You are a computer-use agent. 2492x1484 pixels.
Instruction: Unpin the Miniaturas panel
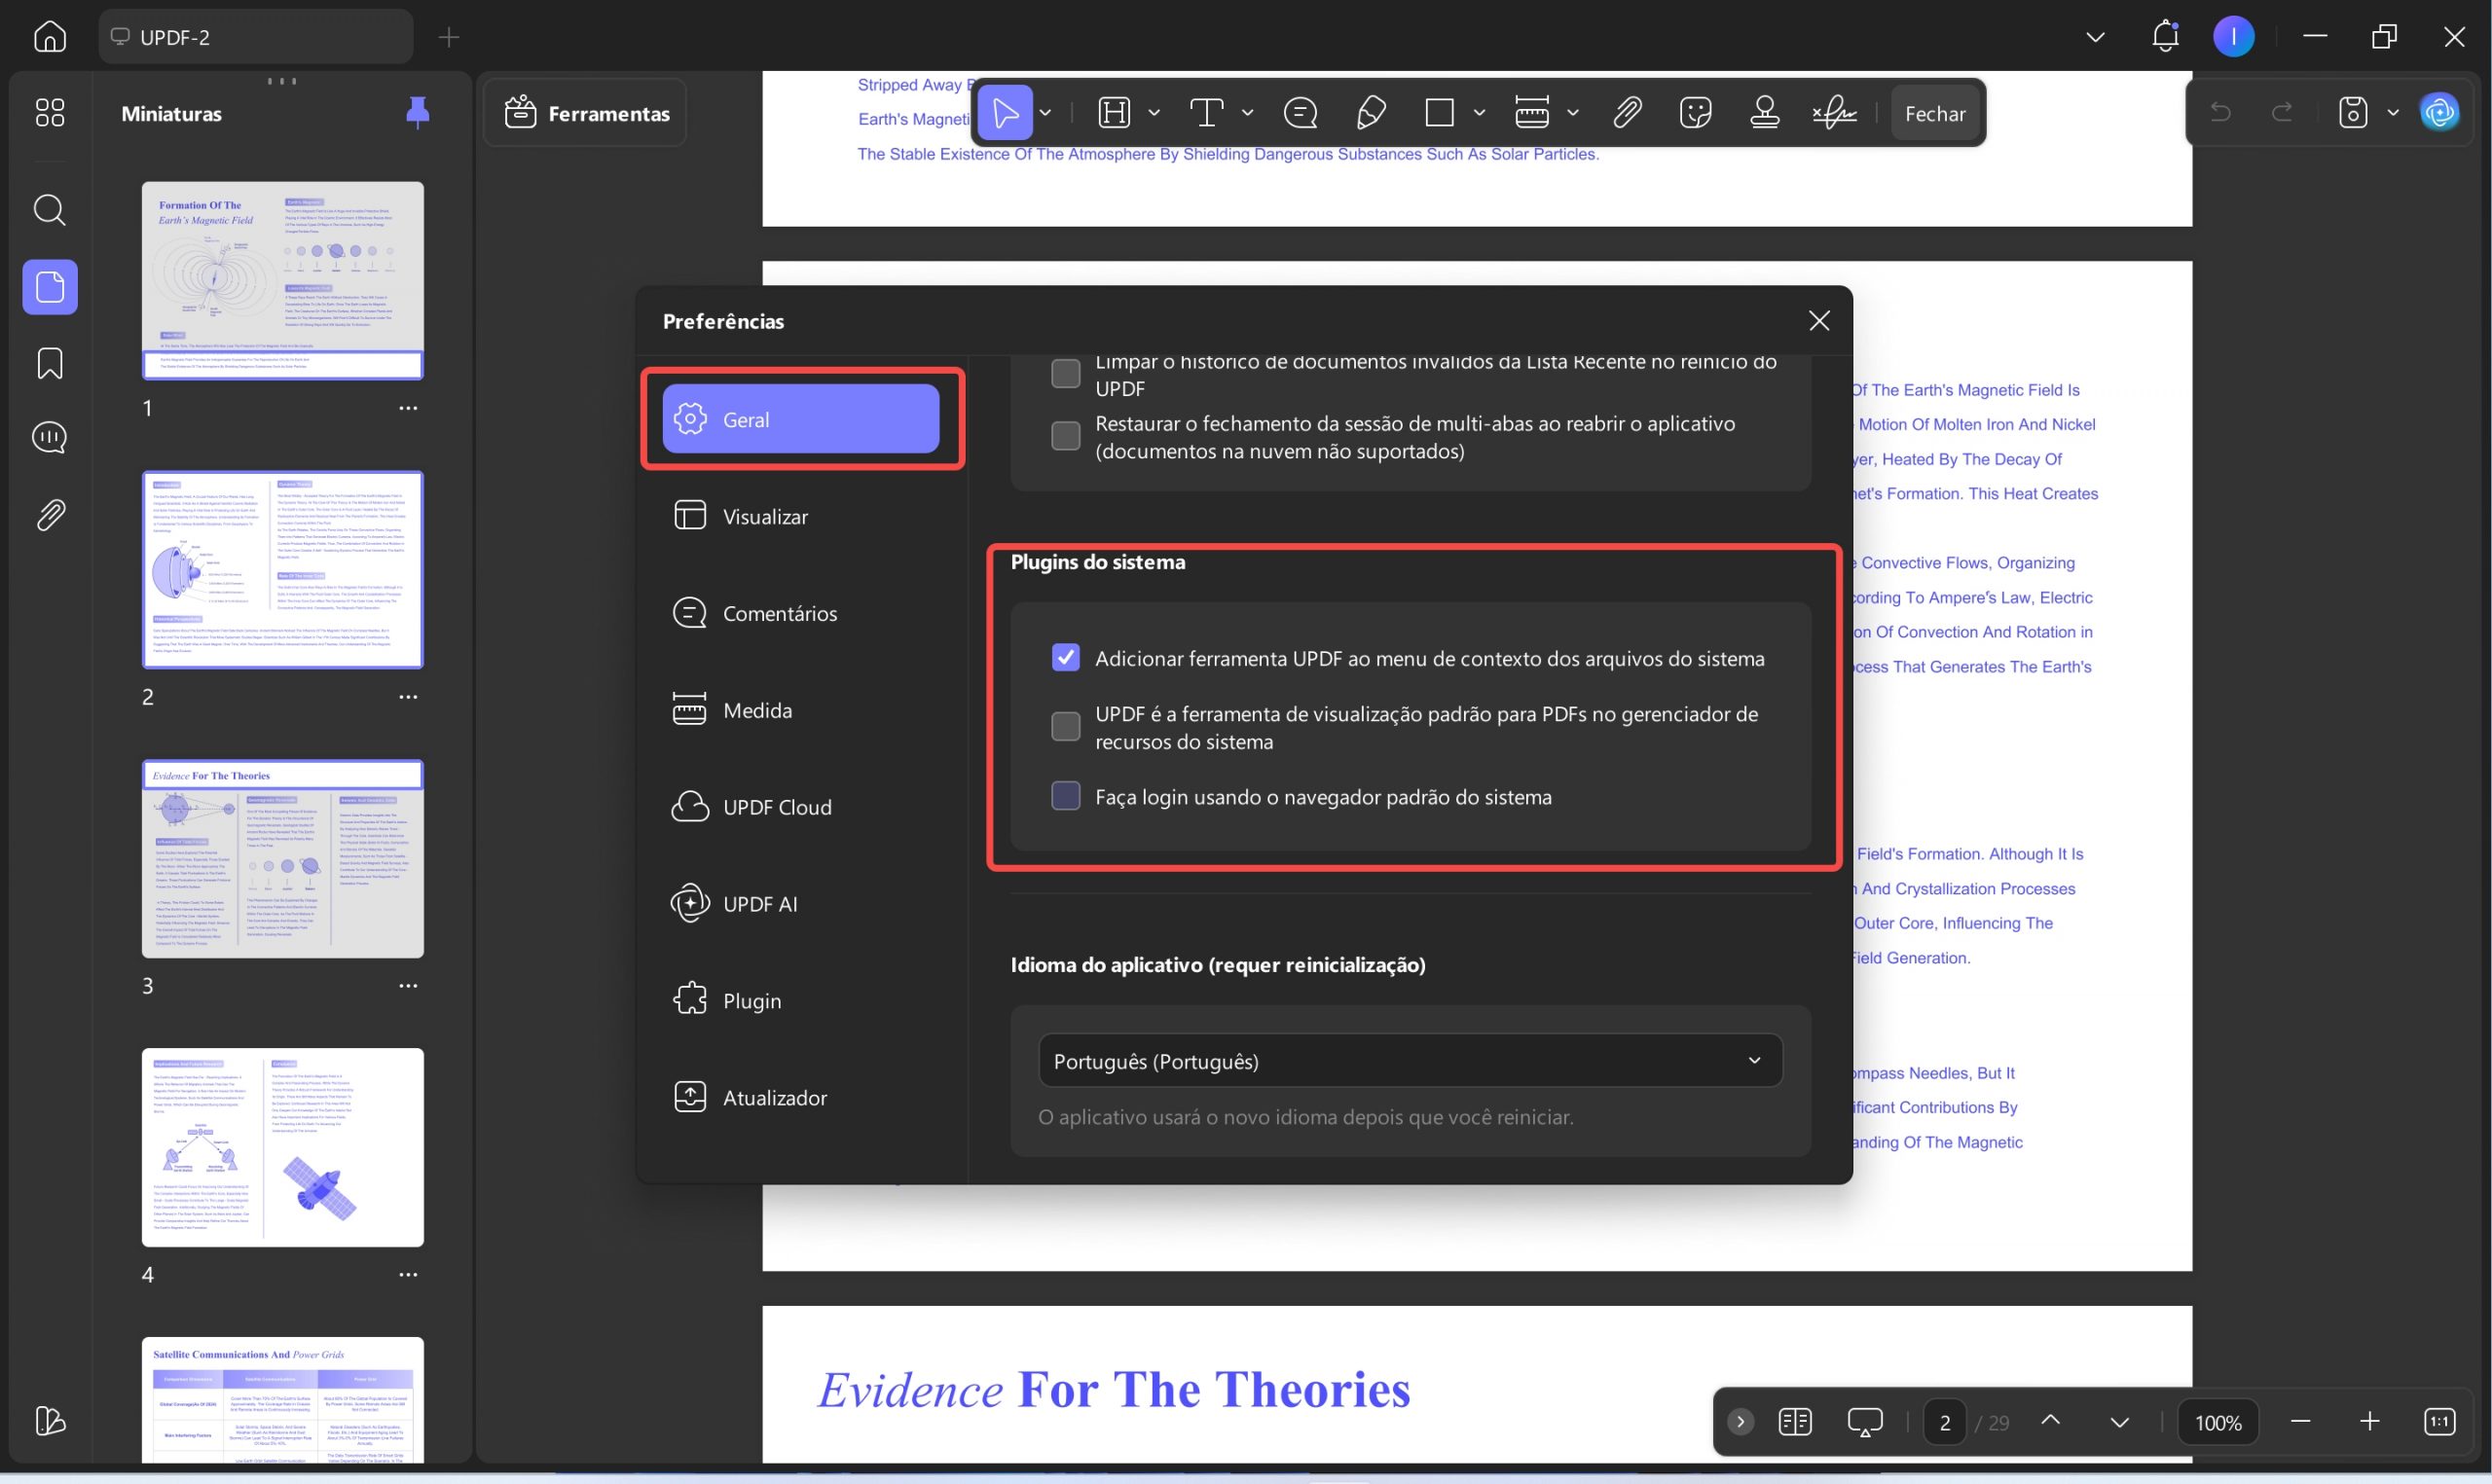[418, 113]
